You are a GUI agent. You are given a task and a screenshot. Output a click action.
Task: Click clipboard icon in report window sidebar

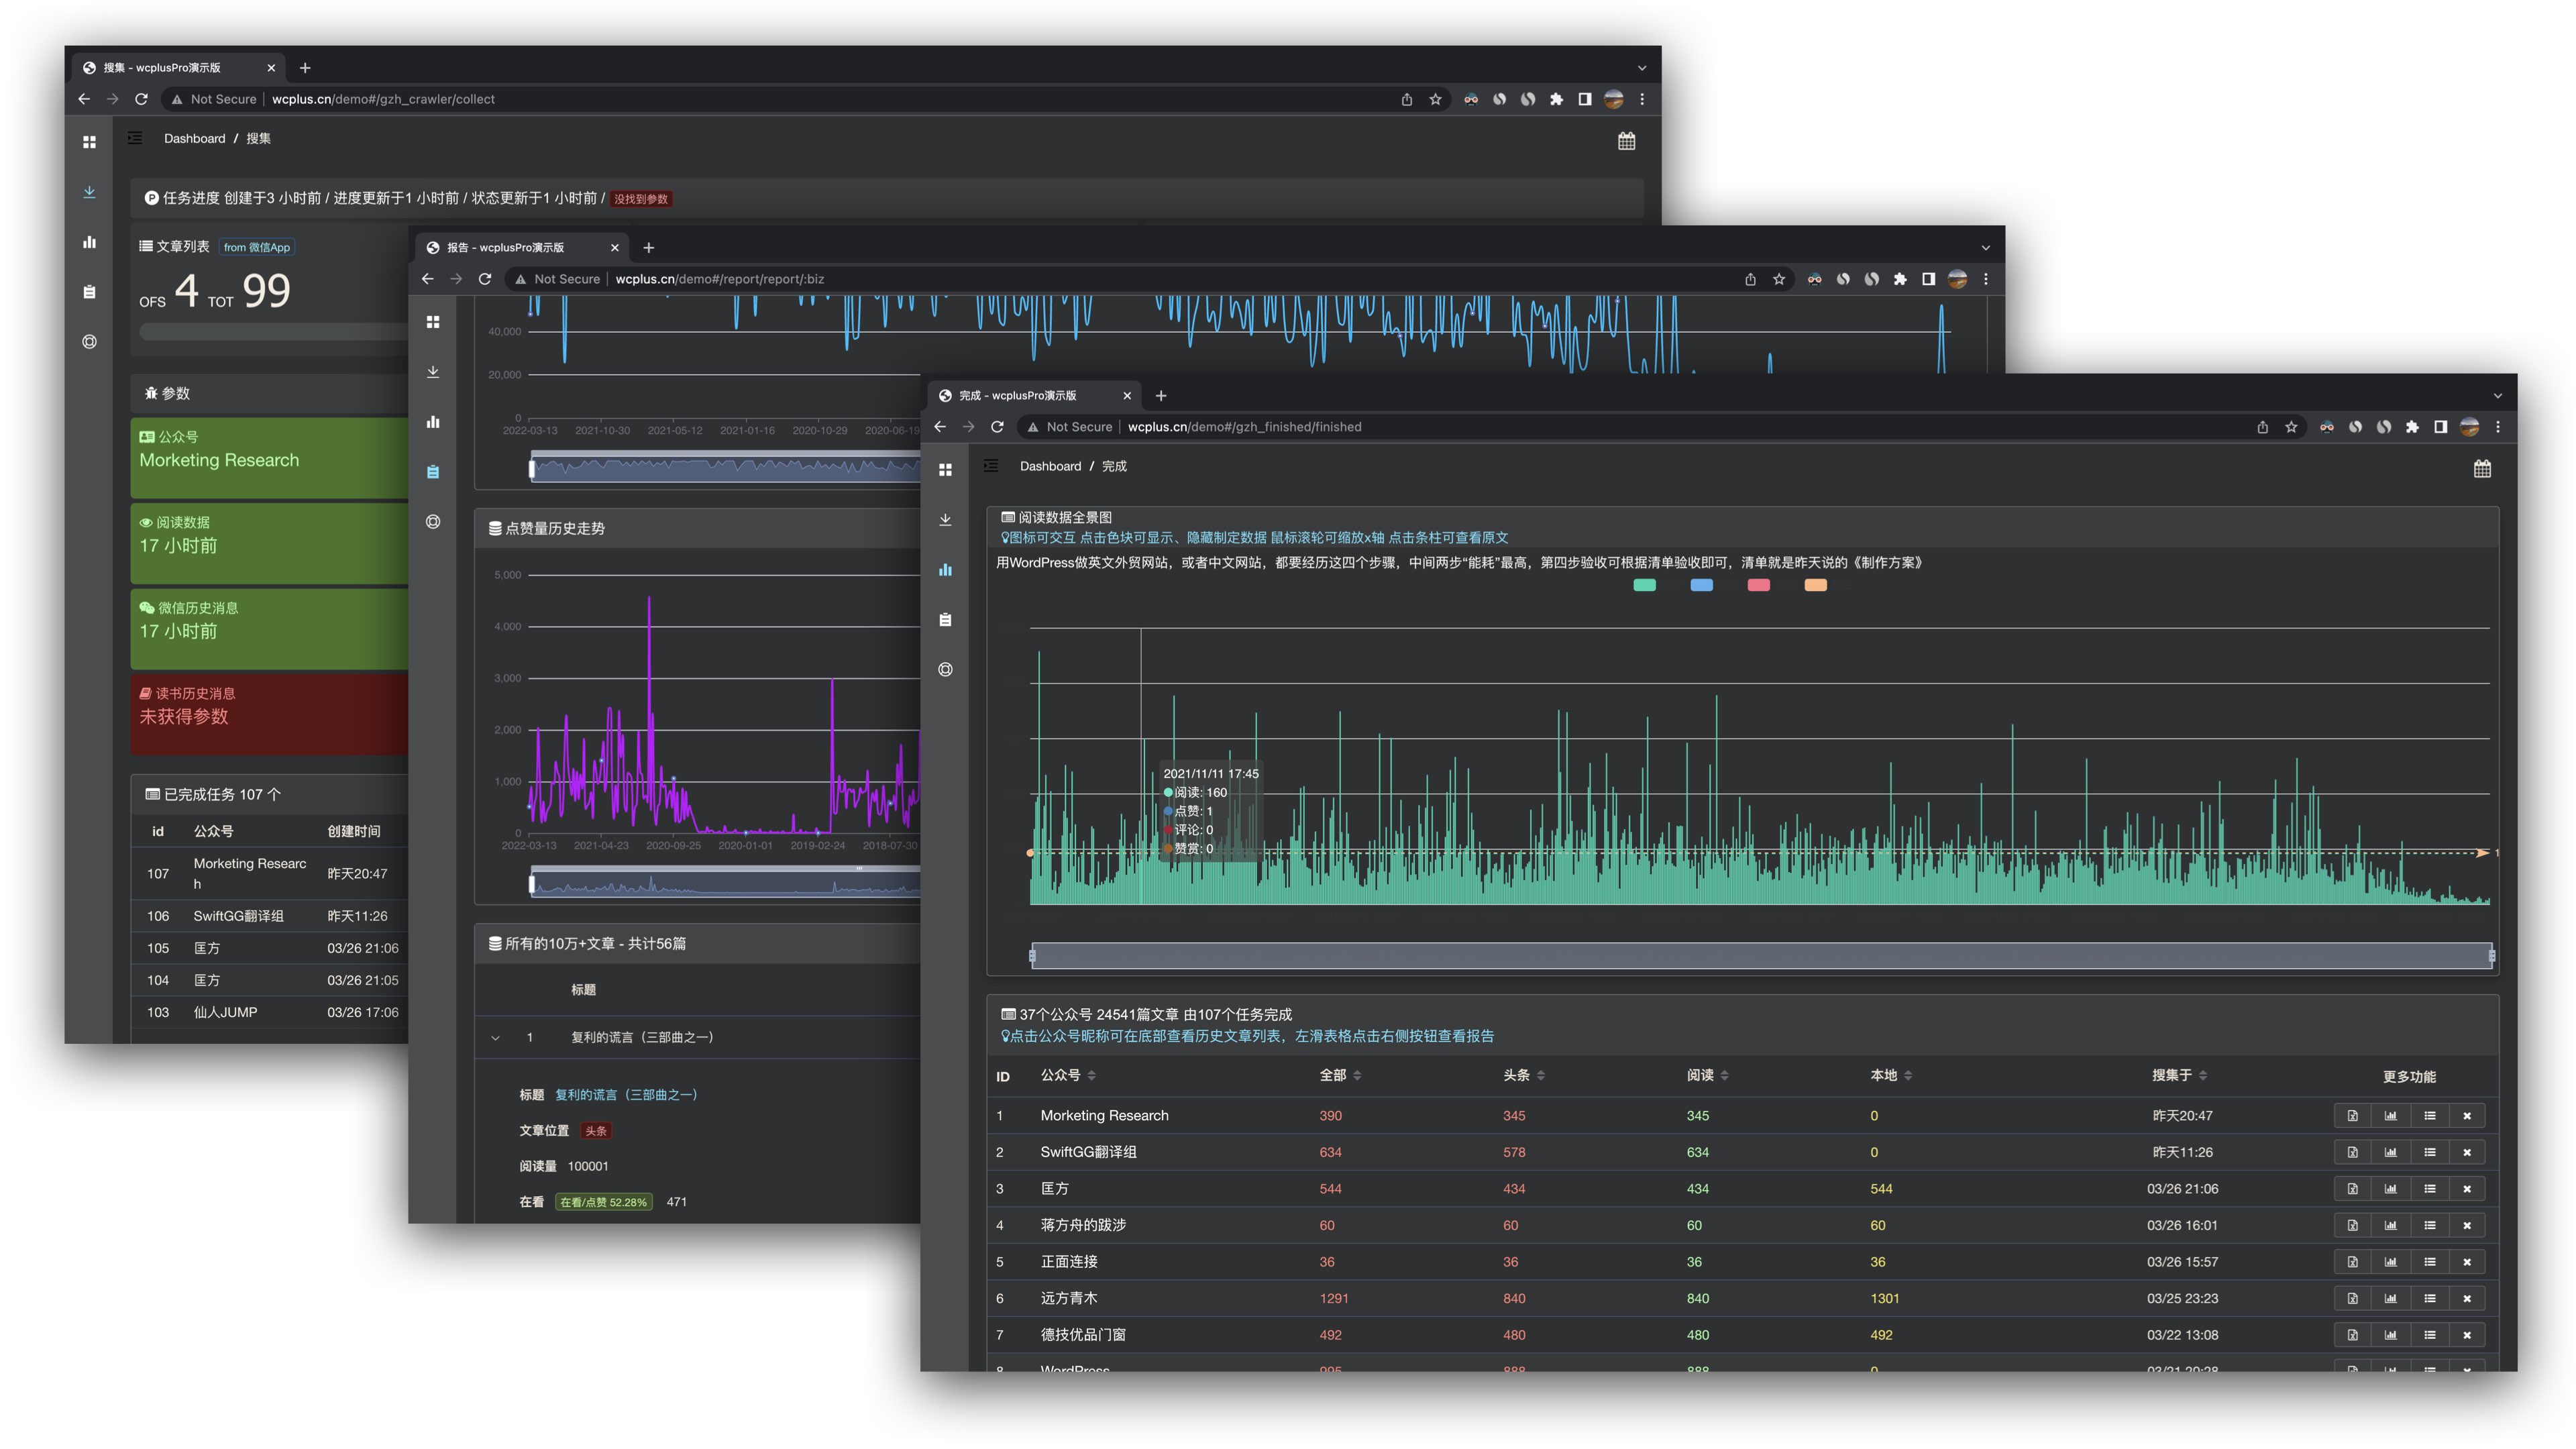click(x=433, y=472)
